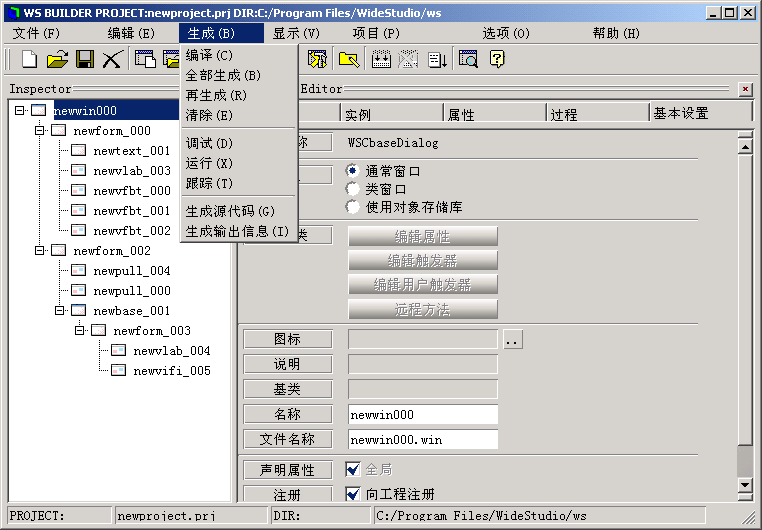
Task: Open project using the yellow open-folder icon
Action: [x=57, y=59]
